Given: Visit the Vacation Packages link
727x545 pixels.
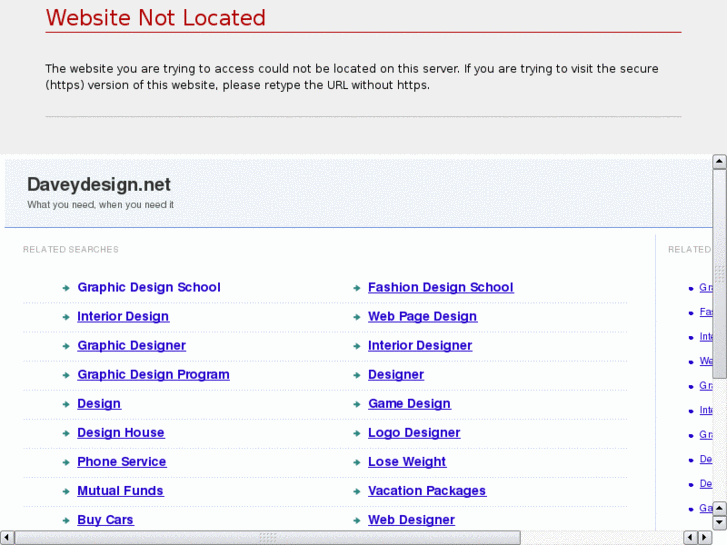Looking at the screenshot, I should tap(427, 491).
